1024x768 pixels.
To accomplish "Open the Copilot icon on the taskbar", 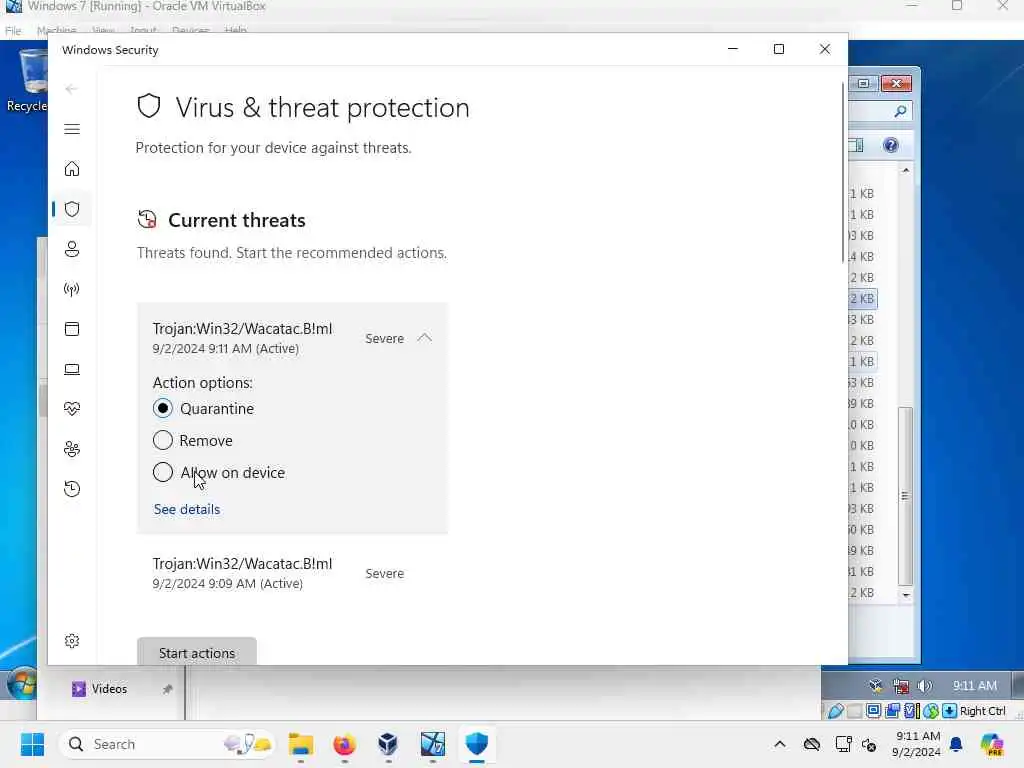I will tap(992, 744).
